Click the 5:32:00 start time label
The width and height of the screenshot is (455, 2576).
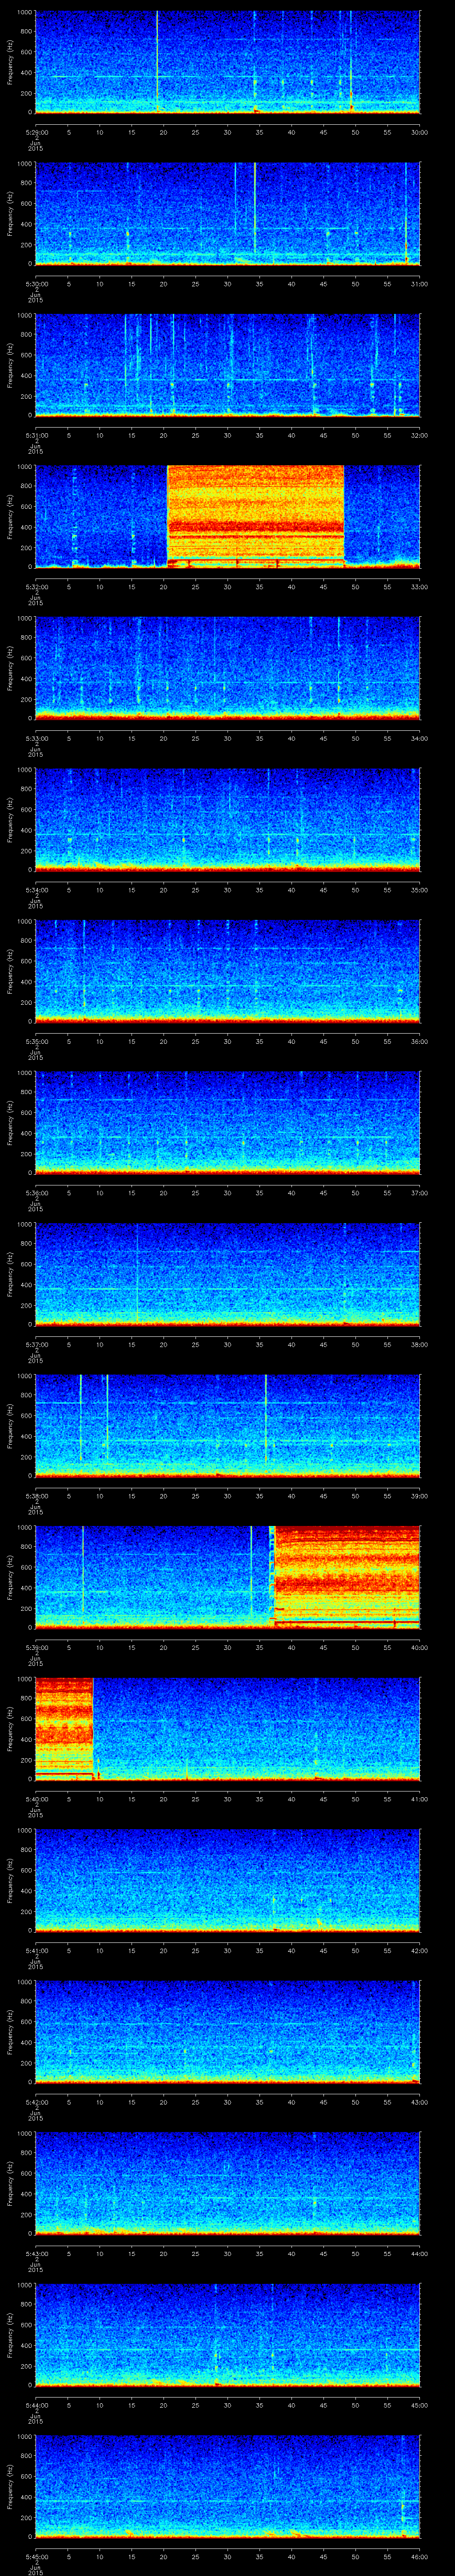click(x=36, y=587)
